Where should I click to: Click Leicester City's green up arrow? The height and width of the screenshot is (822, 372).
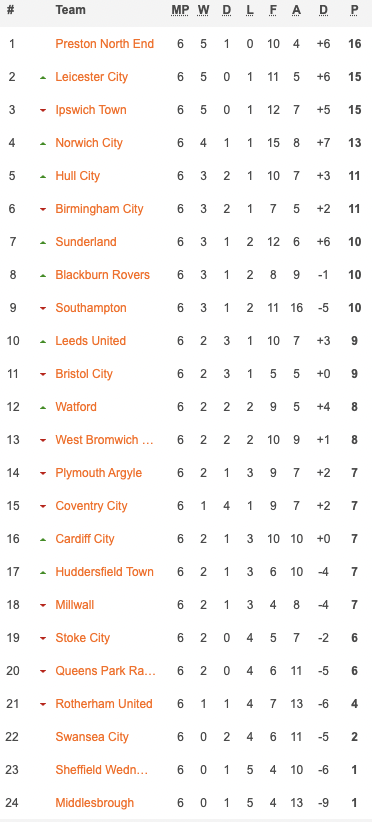click(43, 77)
